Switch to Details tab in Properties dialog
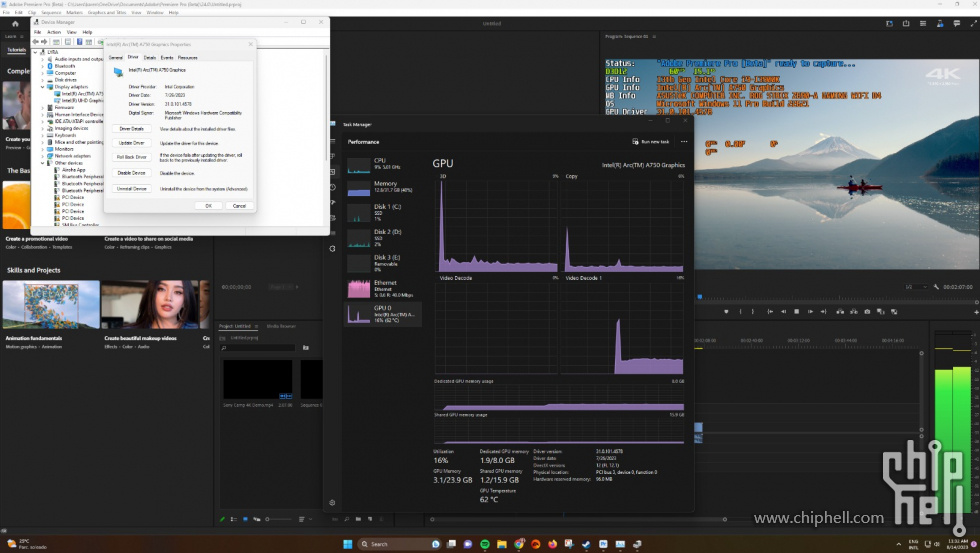 [x=149, y=57]
